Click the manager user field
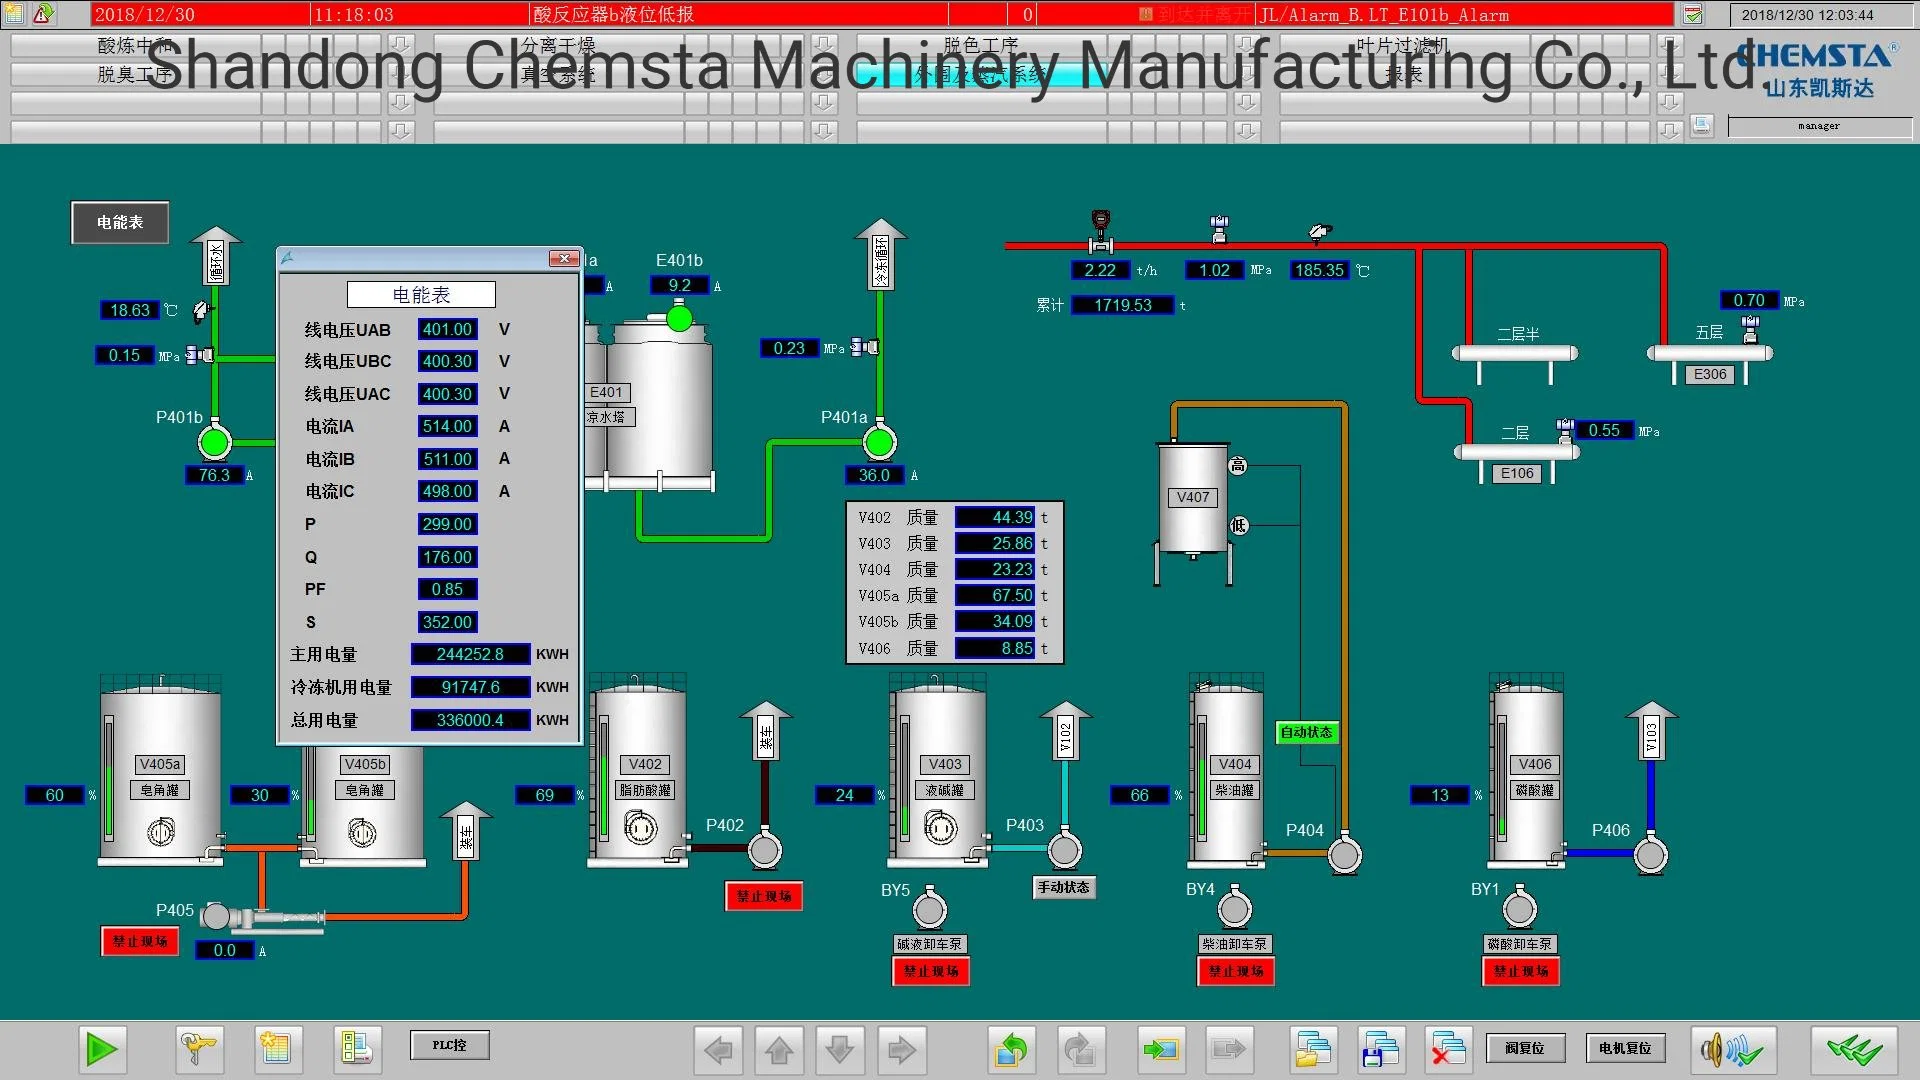Screen dimensions: 1920x1080 pos(1819,126)
